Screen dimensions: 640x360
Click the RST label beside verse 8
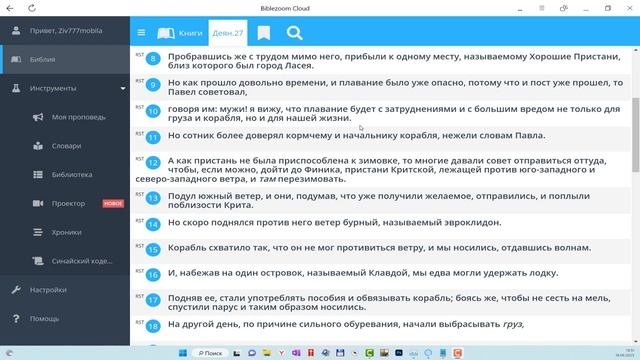click(140, 54)
